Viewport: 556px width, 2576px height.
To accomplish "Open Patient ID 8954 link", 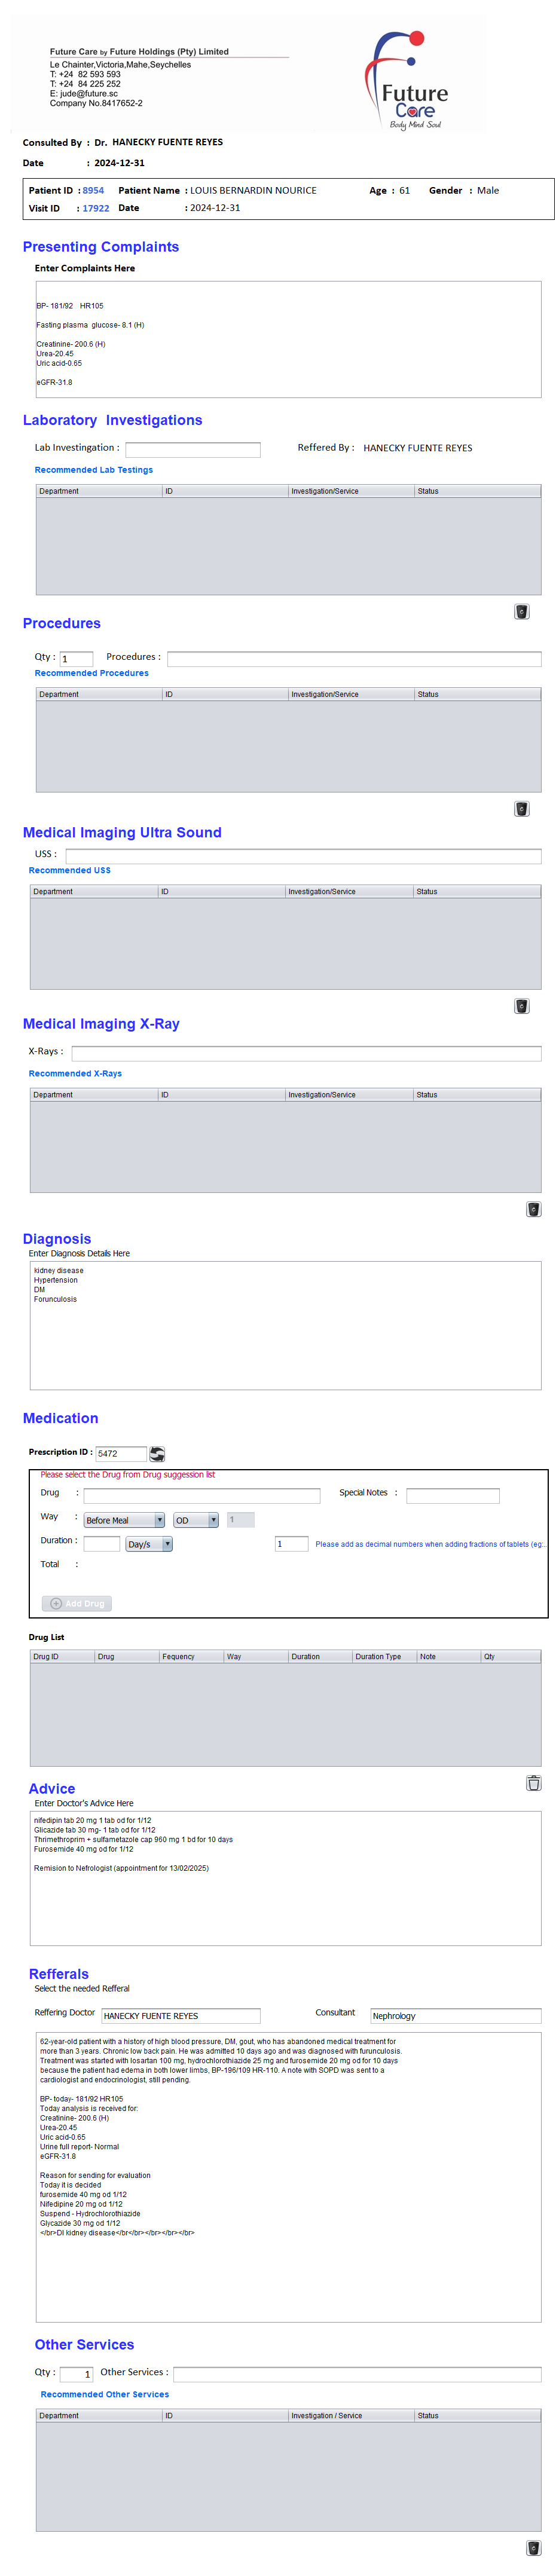I will point(93,190).
